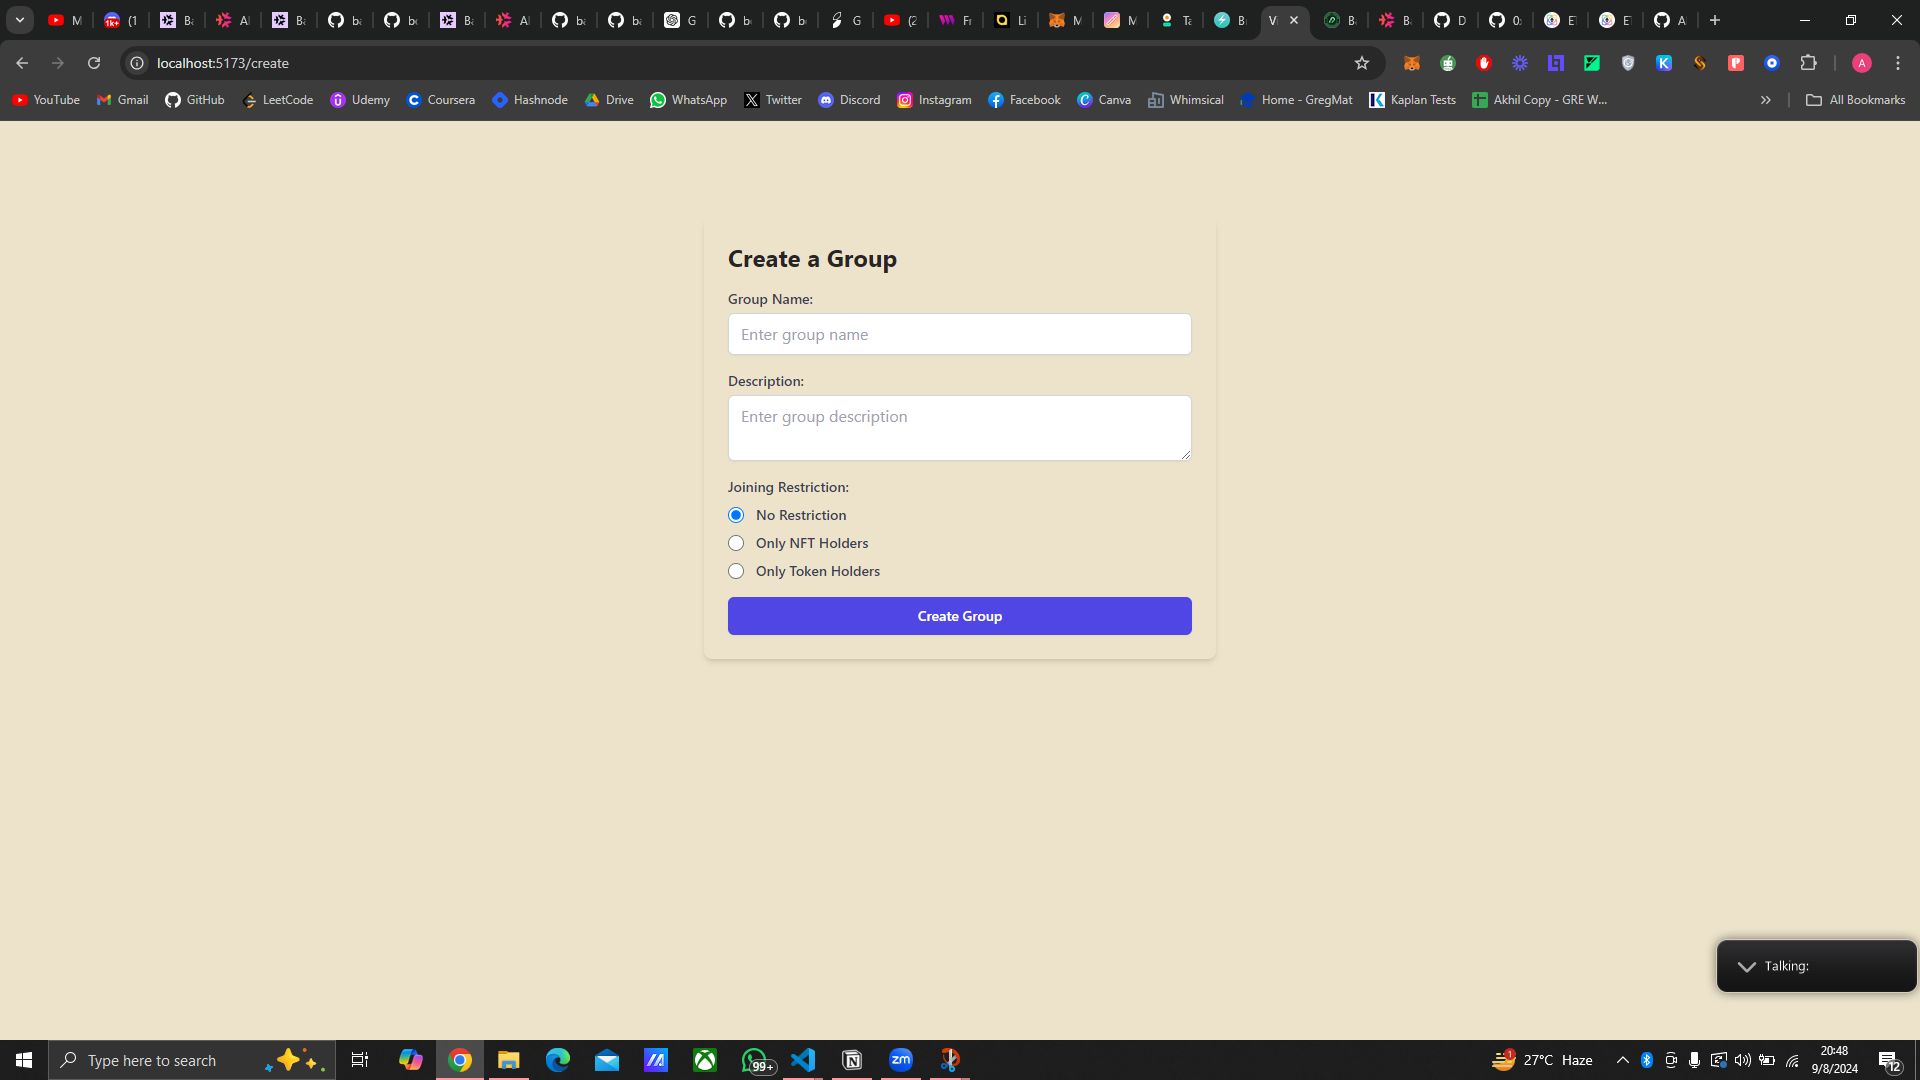This screenshot has width=1920, height=1080.
Task: Open Task View on the taskbar
Action: [x=360, y=1060]
